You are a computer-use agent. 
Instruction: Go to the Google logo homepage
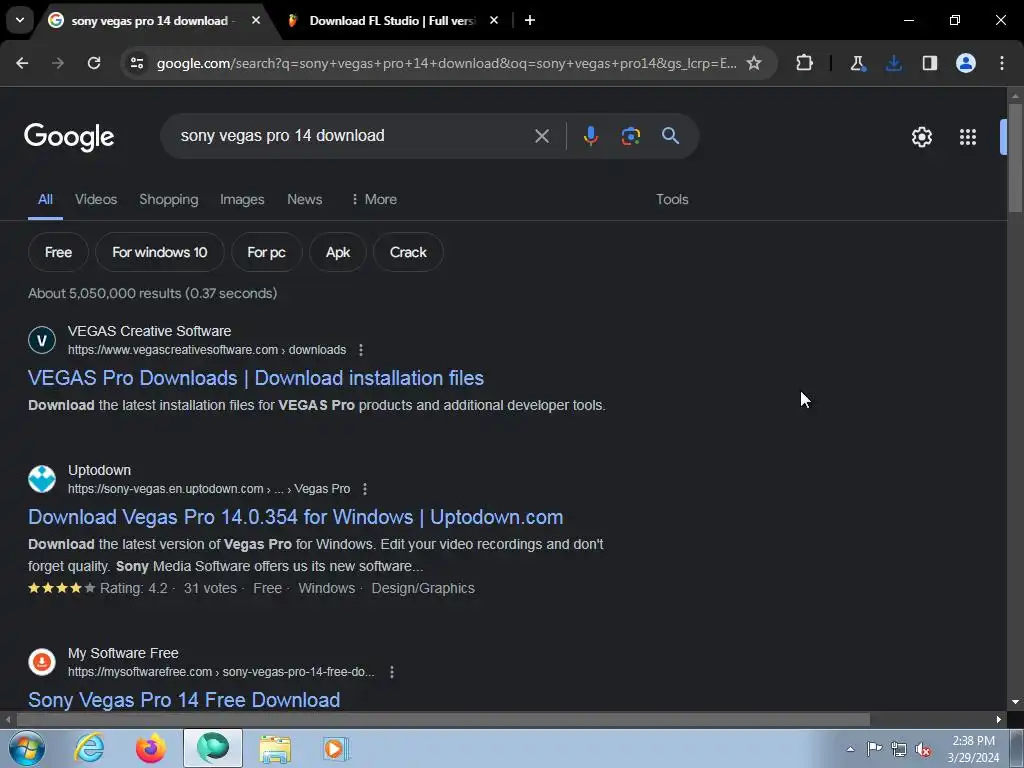coord(69,137)
